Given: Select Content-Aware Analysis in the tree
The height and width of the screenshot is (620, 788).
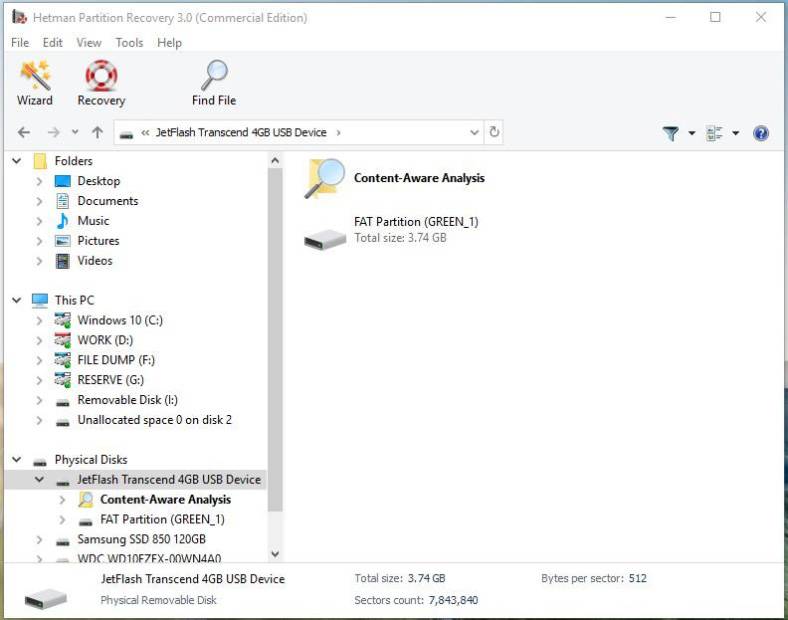Looking at the screenshot, I should click(x=165, y=499).
